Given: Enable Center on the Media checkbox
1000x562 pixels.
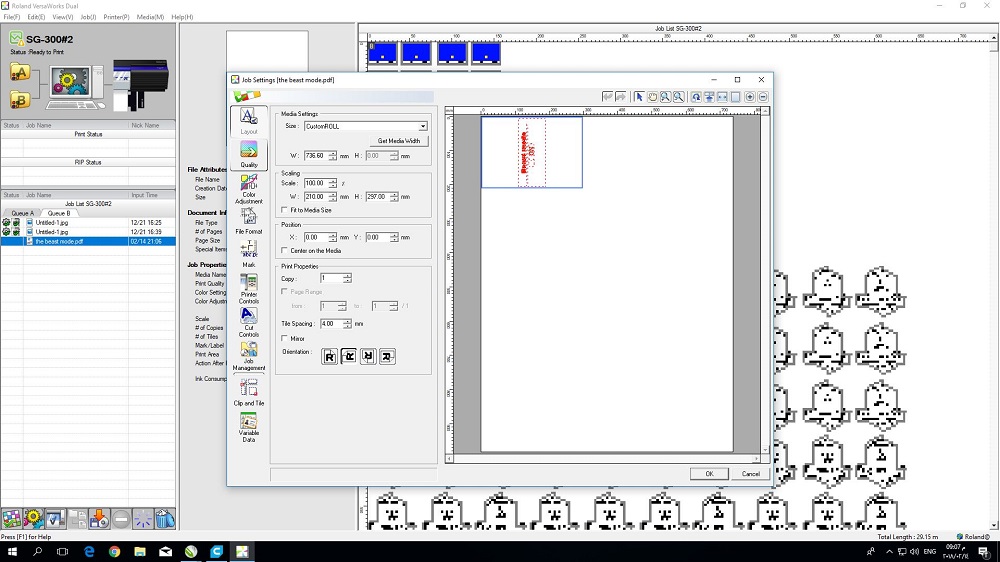Looking at the screenshot, I should click(284, 251).
